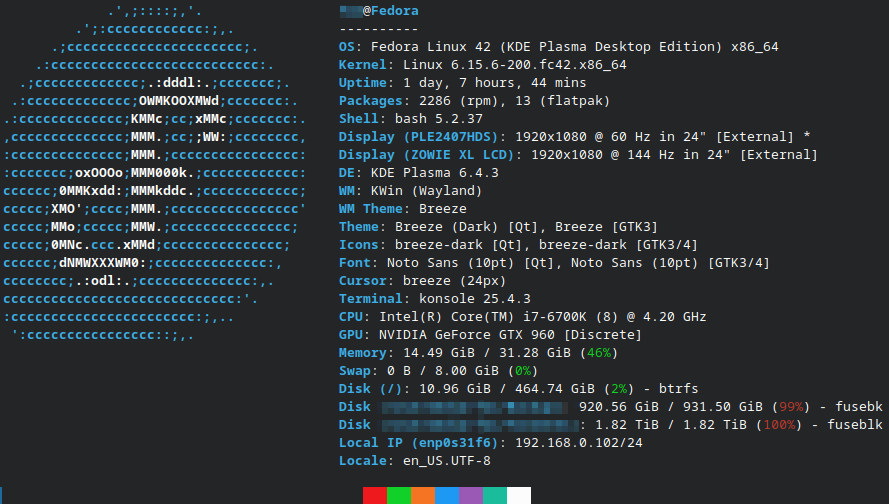Image resolution: width=889 pixels, height=504 pixels.
Task: Click the '@Fedora' hostname text
Action: point(391,11)
